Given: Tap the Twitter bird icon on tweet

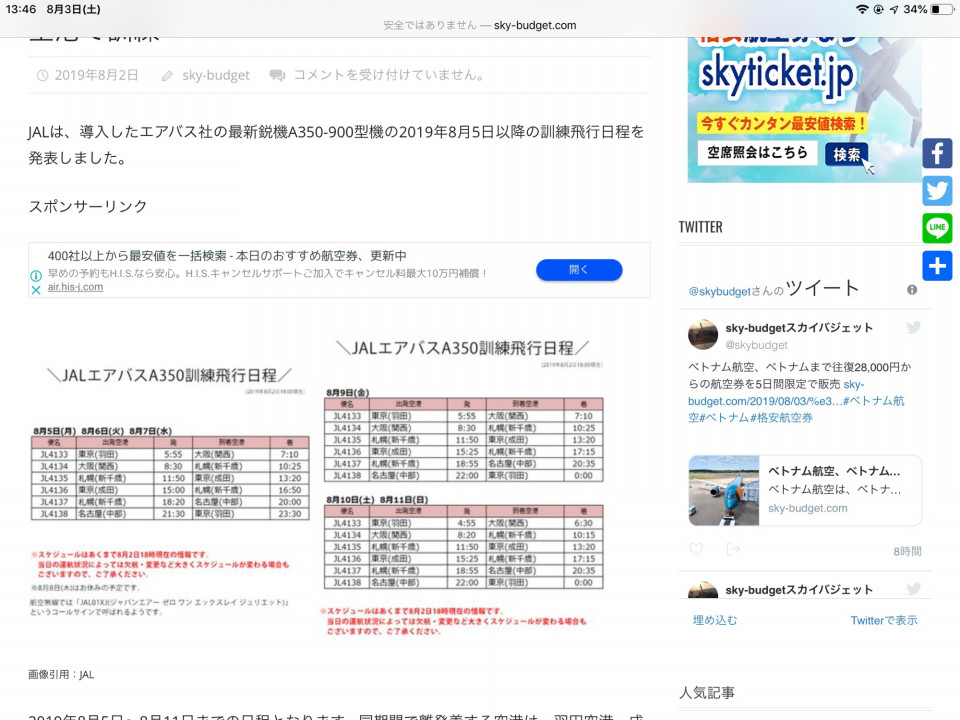Looking at the screenshot, I should [913, 328].
